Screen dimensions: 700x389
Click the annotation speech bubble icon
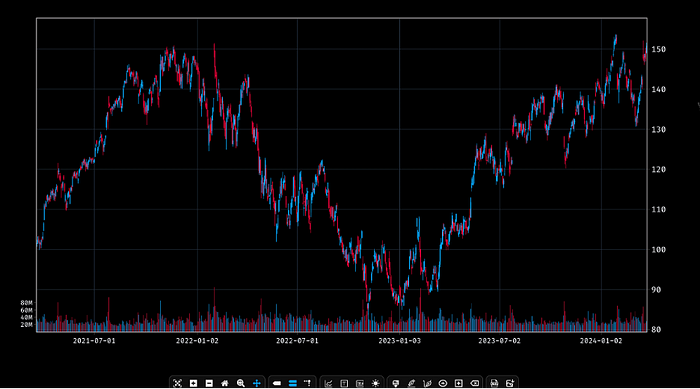[x=396, y=383]
